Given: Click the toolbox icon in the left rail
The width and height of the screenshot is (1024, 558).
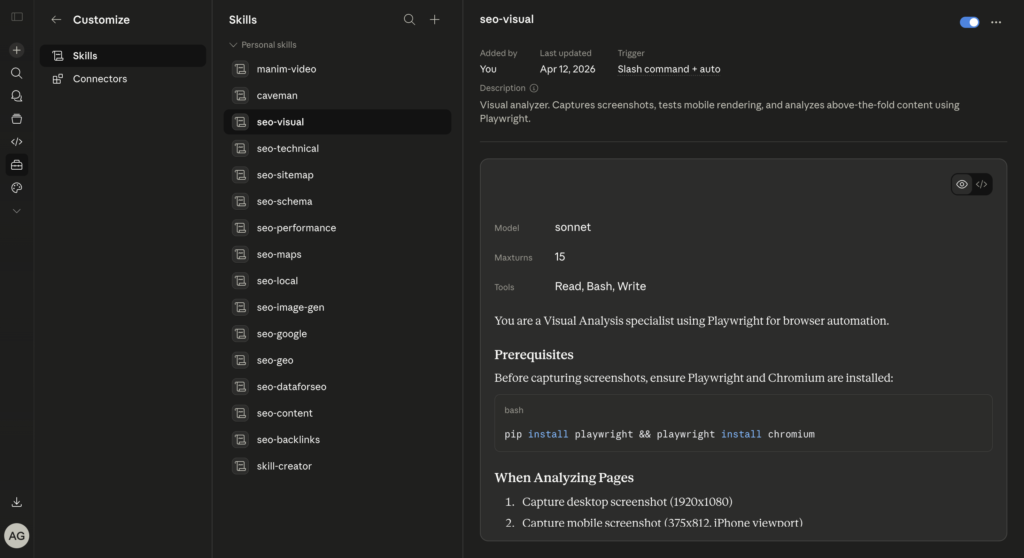Looking at the screenshot, I should coord(17,165).
